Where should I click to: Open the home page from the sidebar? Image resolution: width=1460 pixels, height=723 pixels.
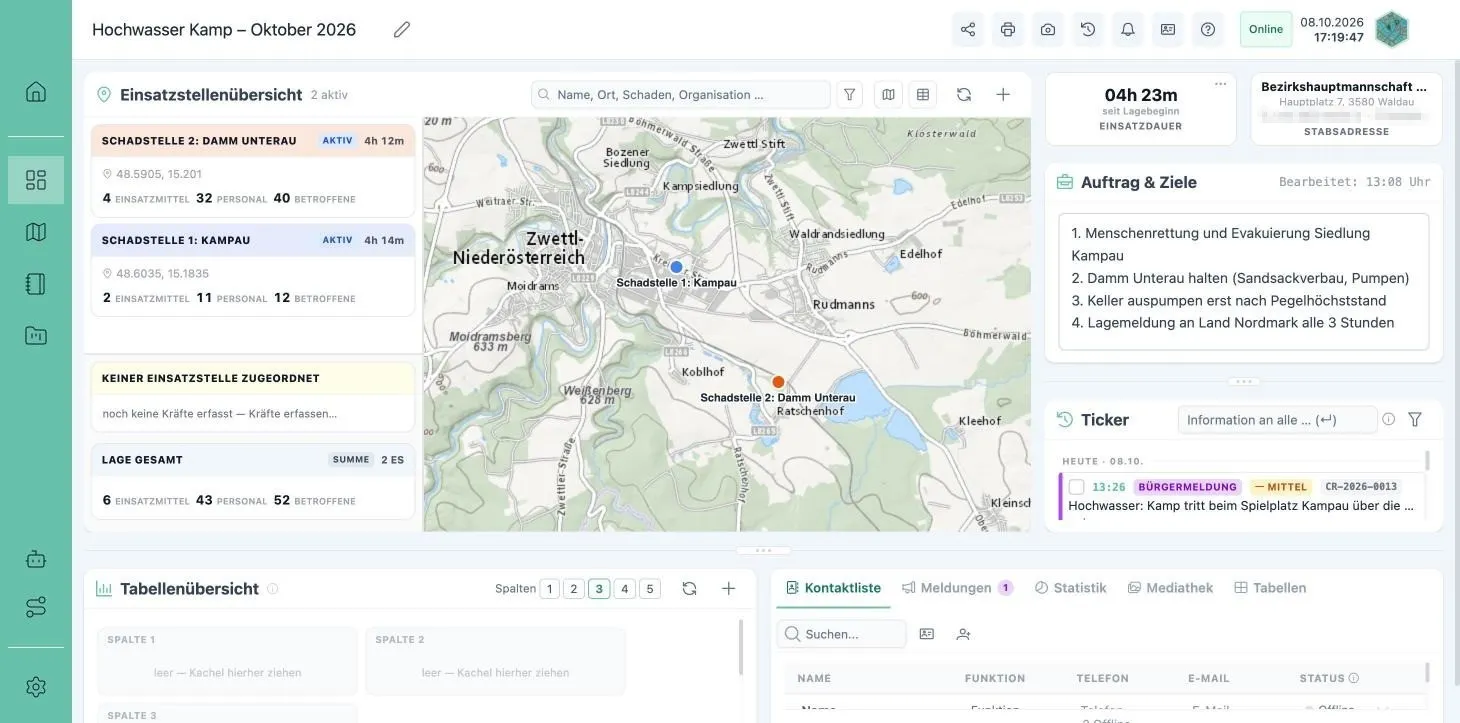point(36,92)
